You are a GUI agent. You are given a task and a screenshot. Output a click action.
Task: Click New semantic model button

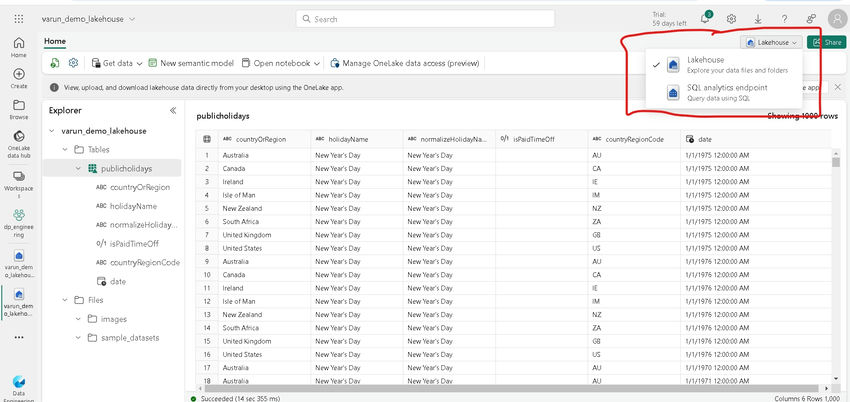[x=191, y=63]
